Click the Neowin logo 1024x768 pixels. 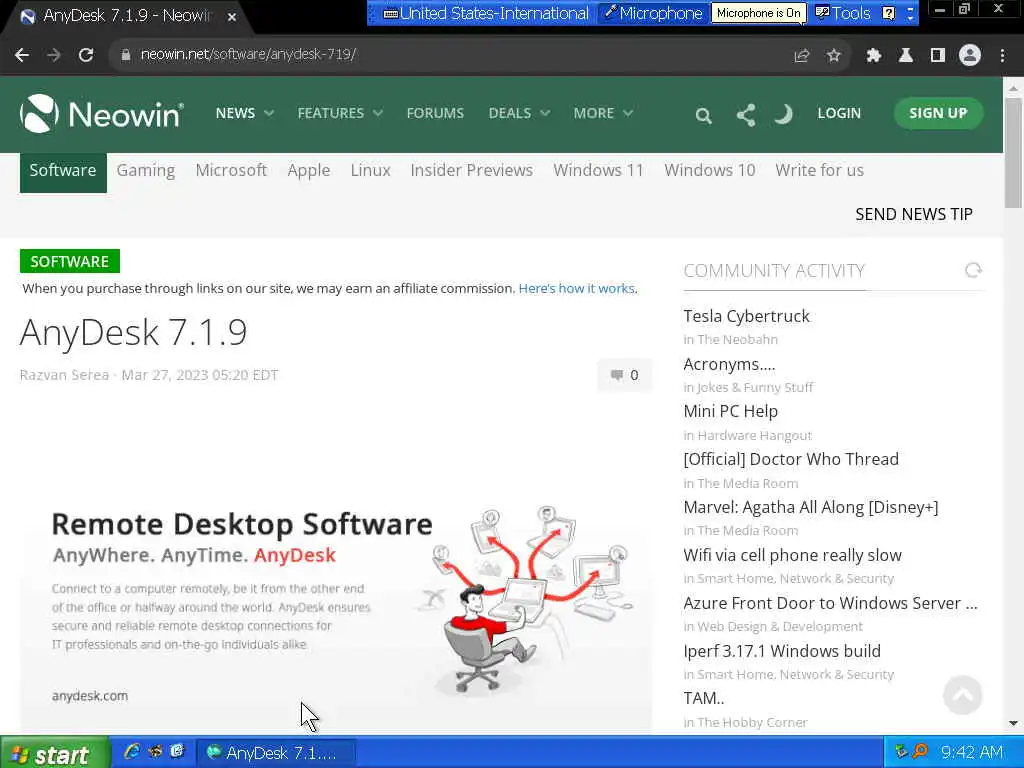tap(102, 114)
